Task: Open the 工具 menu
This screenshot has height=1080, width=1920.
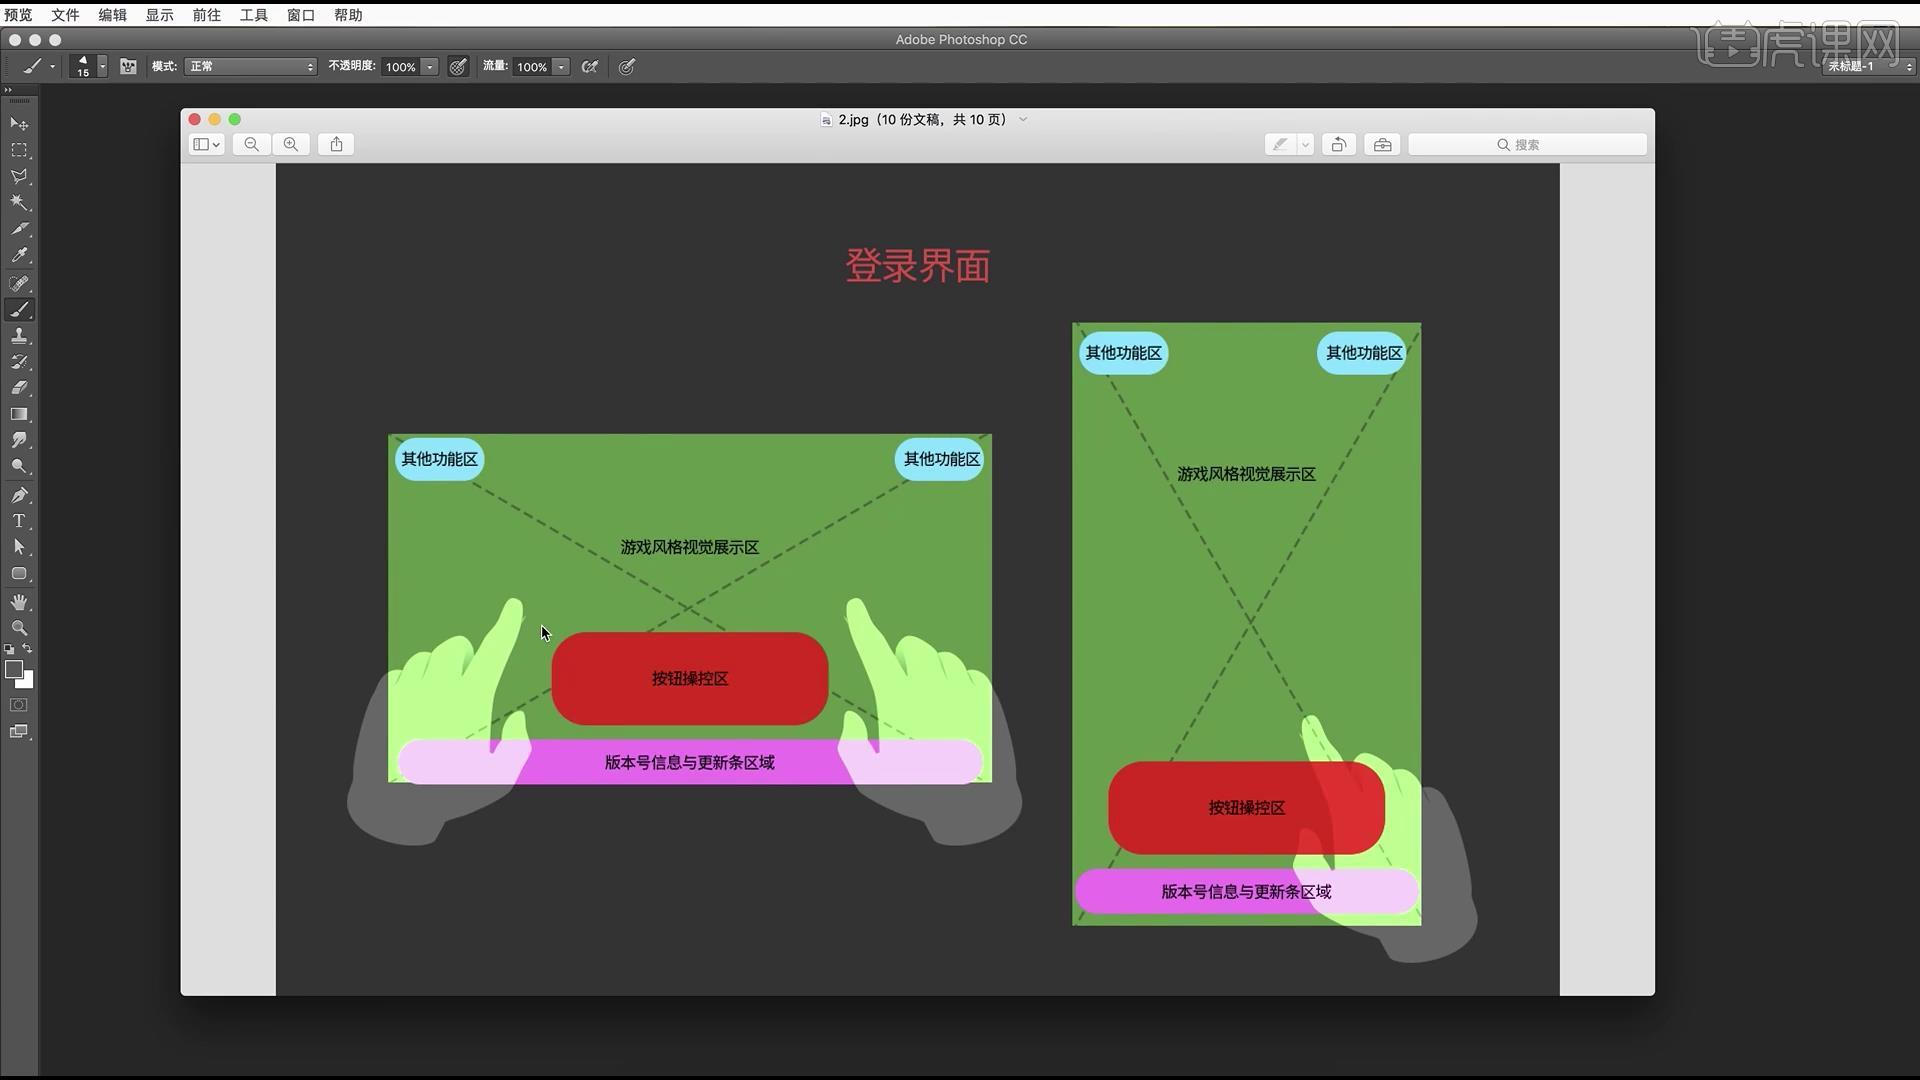Action: [x=253, y=15]
